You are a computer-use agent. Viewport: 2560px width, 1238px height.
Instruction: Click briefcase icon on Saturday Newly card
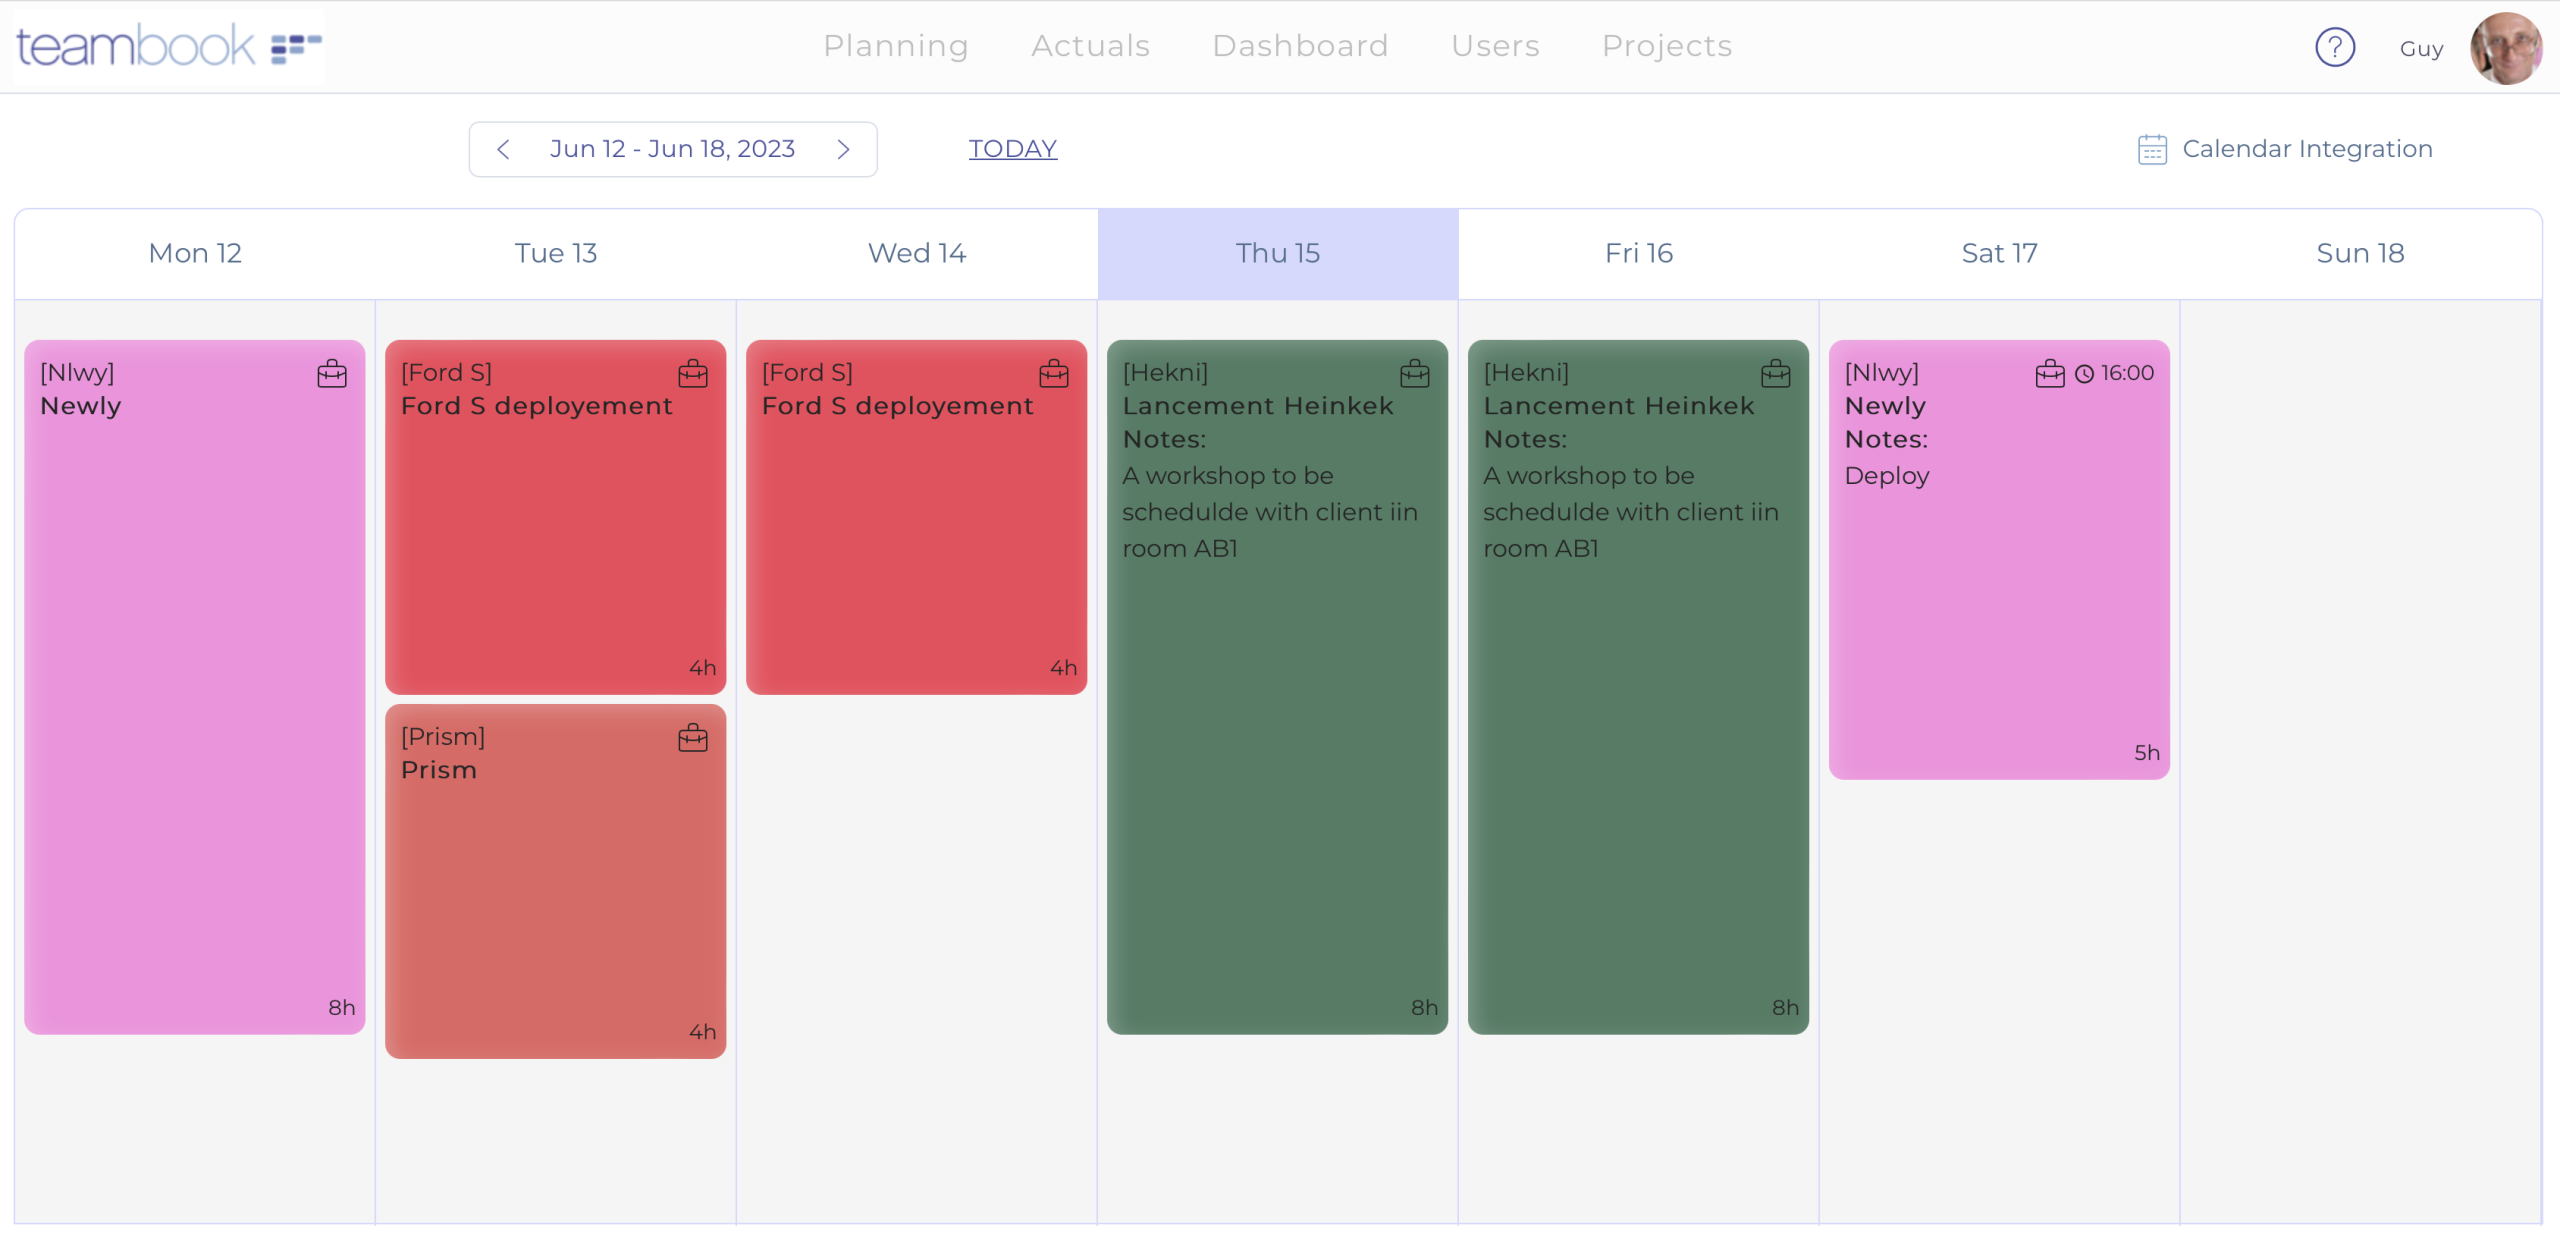point(2049,374)
